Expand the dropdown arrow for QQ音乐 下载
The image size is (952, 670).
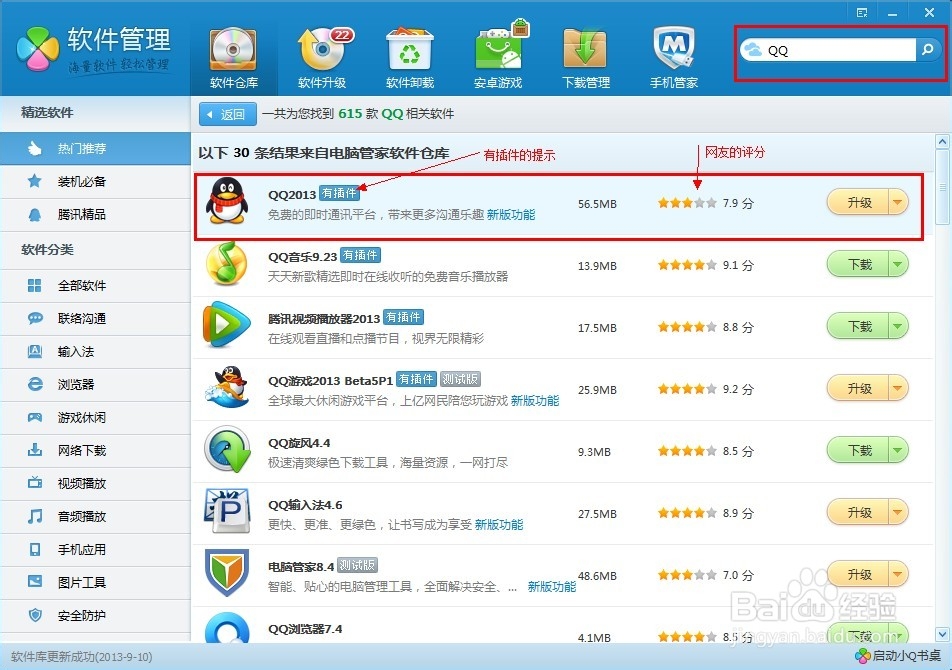coord(898,265)
